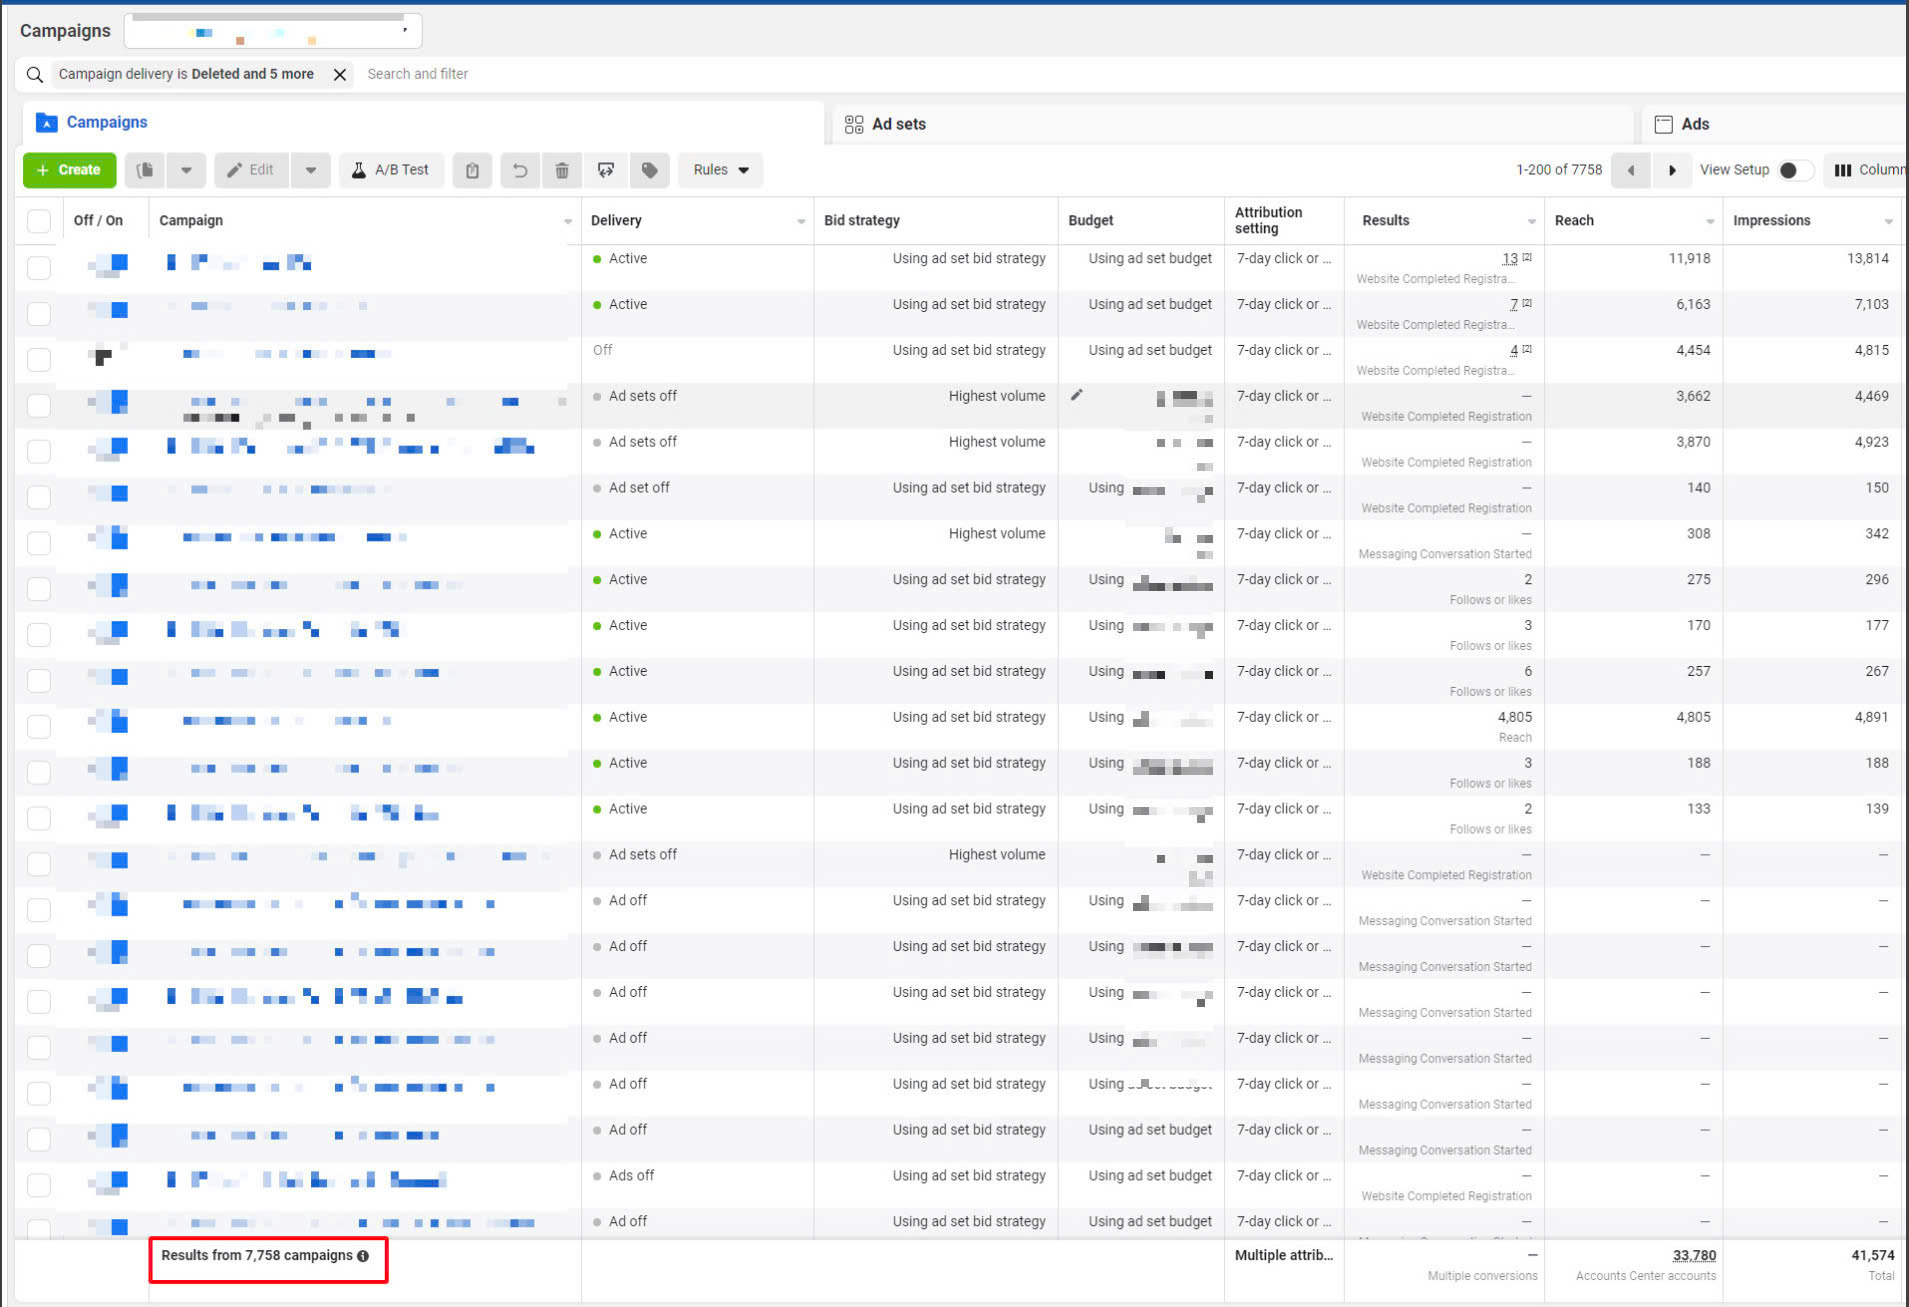Click the Ads off delivery status
1909x1307 pixels.
[x=631, y=1175]
